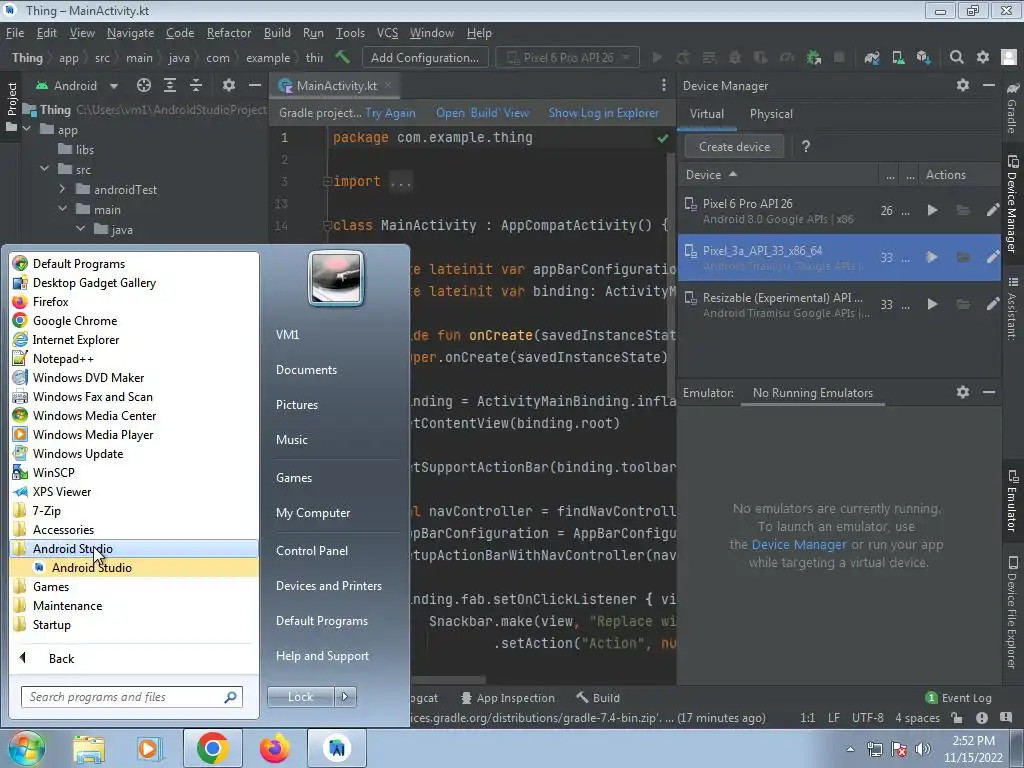Viewport: 1024px width, 768px height.
Task: Click the Run app play icon in toolbar
Action: coord(657,57)
